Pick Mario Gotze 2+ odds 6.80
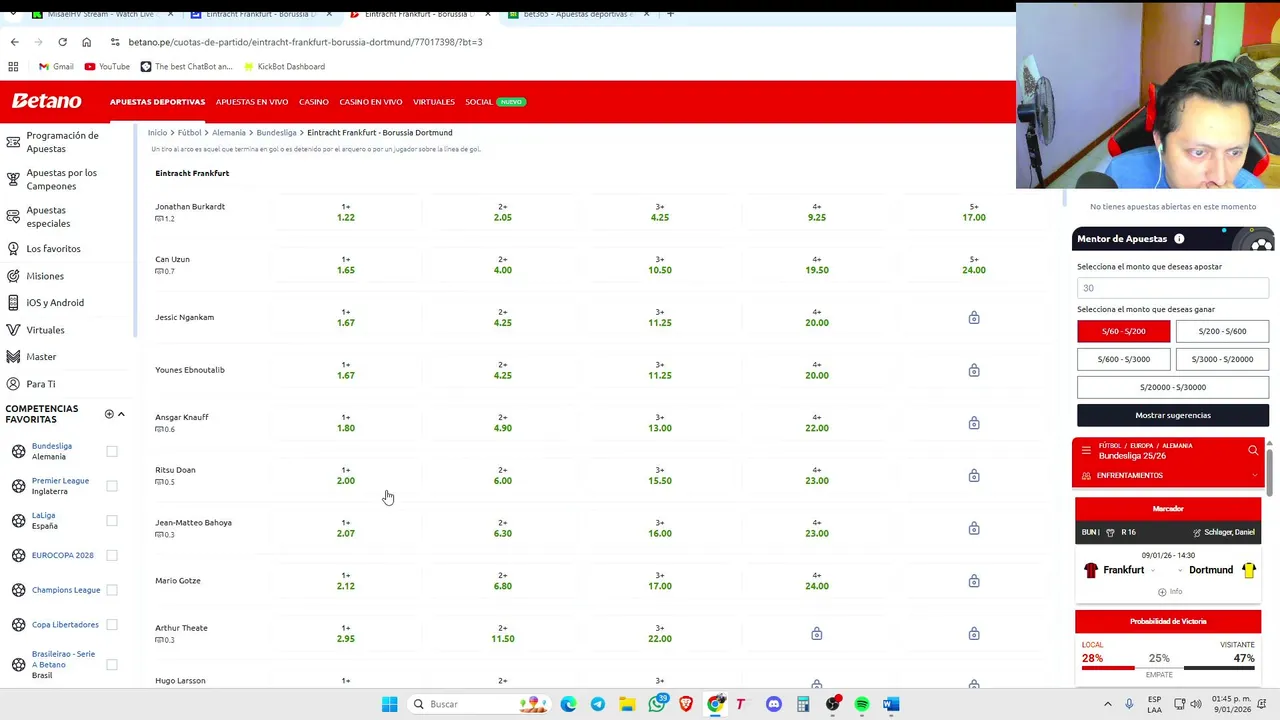 click(503, 581)
